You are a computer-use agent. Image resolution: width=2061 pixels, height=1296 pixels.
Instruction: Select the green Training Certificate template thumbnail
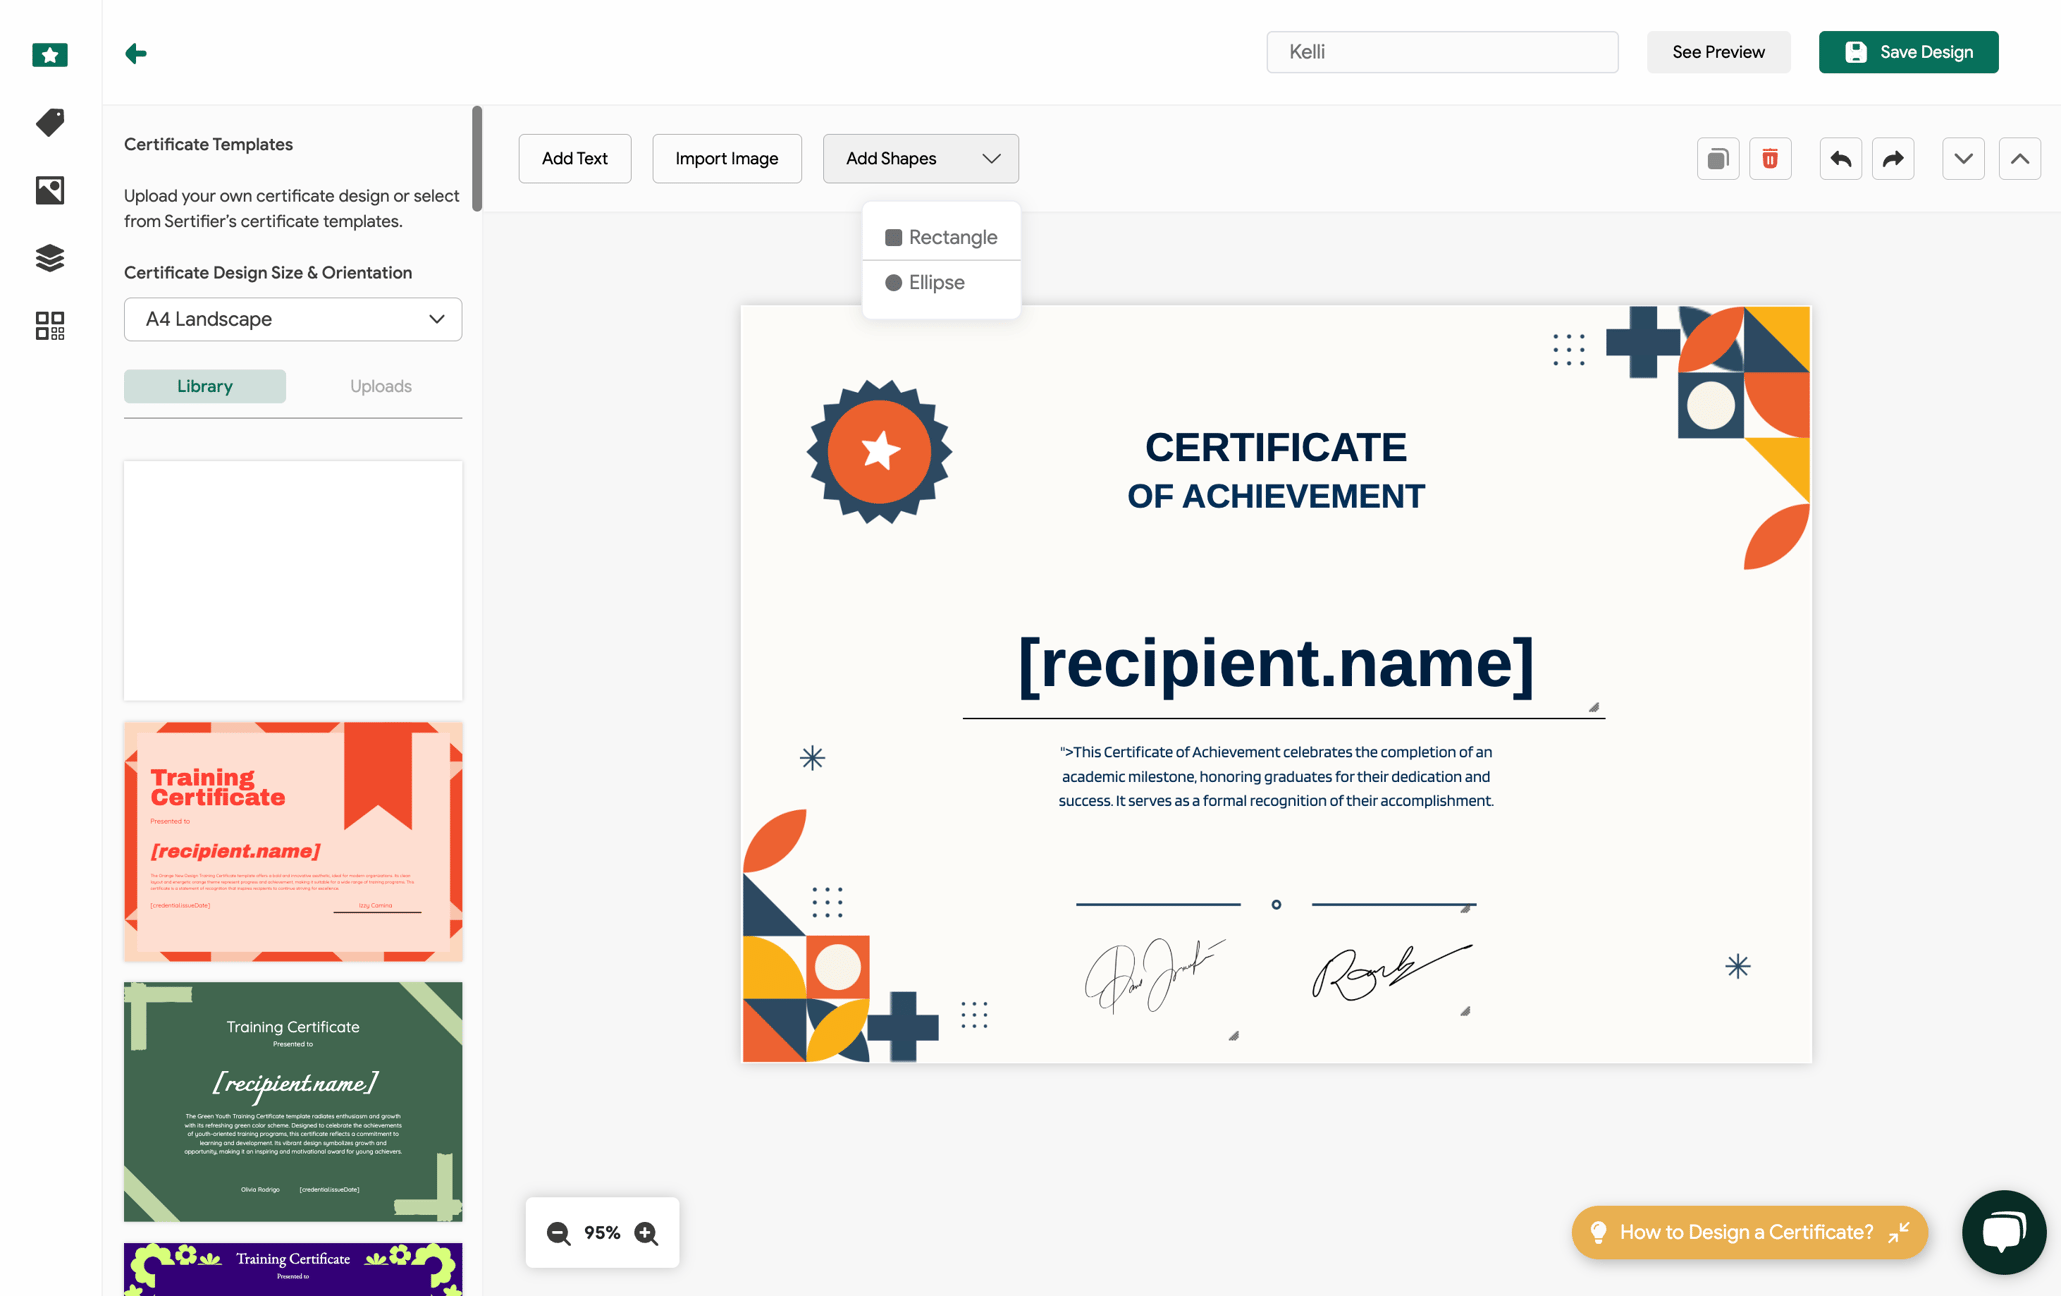tap(292, 1102)
